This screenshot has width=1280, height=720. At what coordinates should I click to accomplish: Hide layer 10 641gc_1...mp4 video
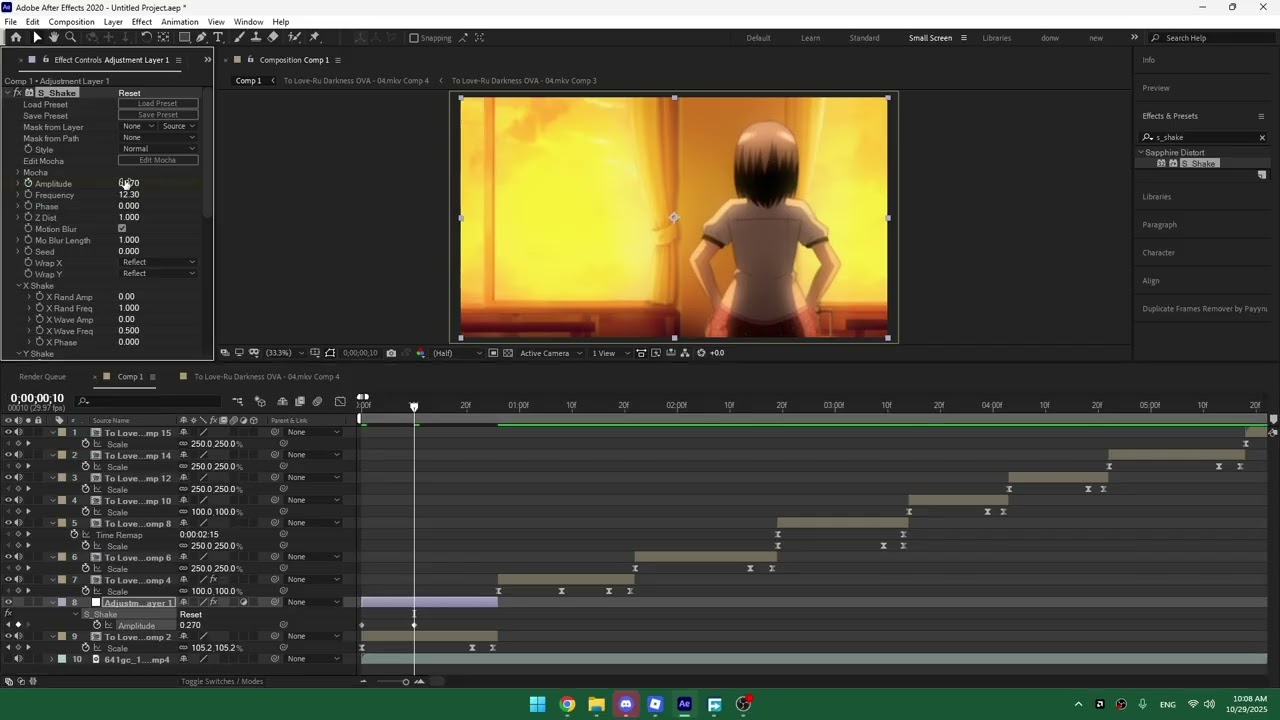[x=8, y=659]
